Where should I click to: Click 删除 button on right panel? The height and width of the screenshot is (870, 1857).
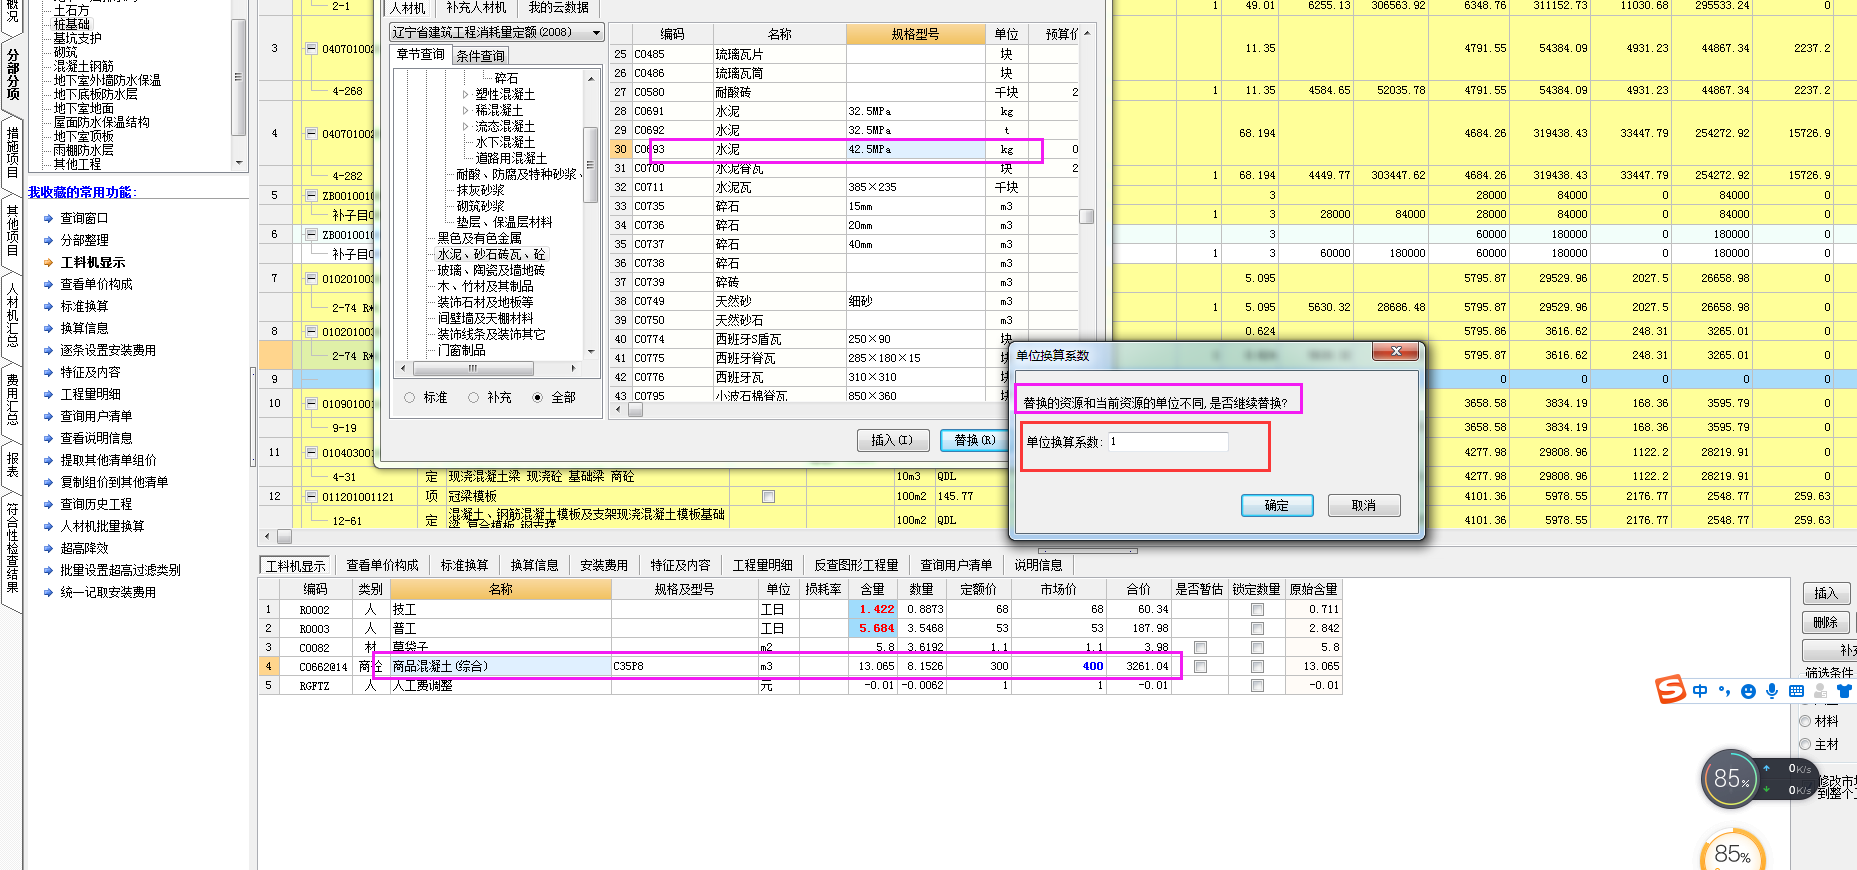coord(1826,622)
